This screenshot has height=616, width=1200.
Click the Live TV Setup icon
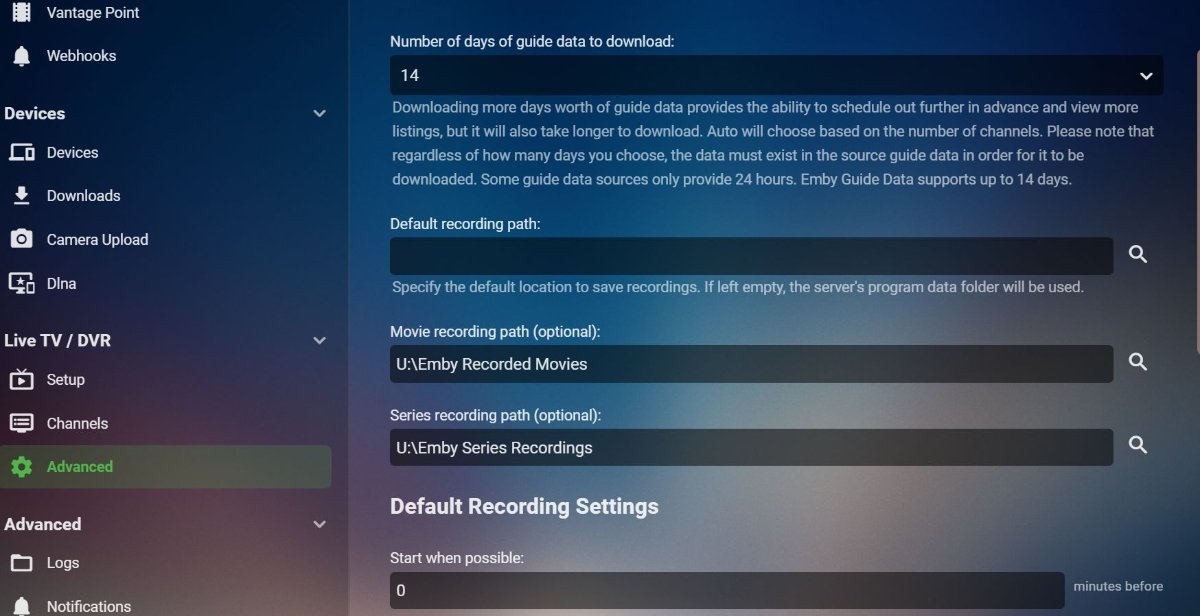coord(21,380)
